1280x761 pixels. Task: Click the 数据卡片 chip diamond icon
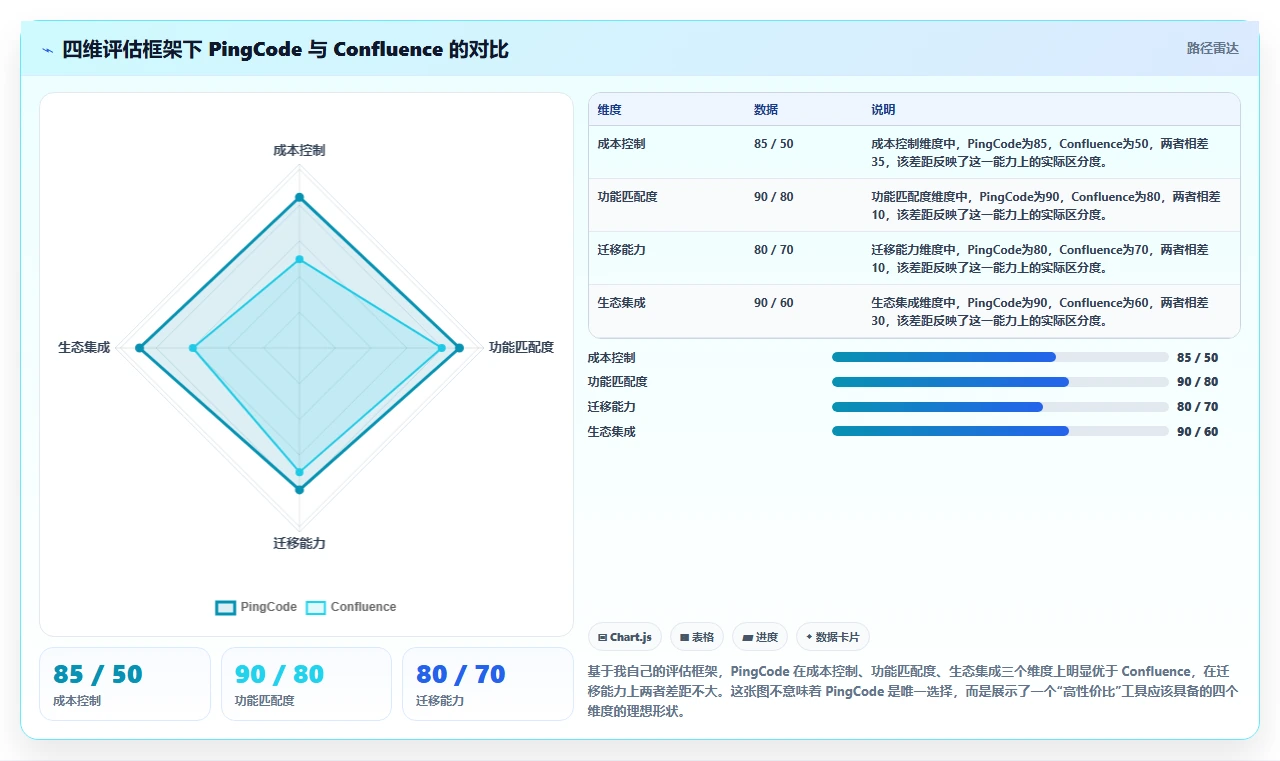coord(809,637)
